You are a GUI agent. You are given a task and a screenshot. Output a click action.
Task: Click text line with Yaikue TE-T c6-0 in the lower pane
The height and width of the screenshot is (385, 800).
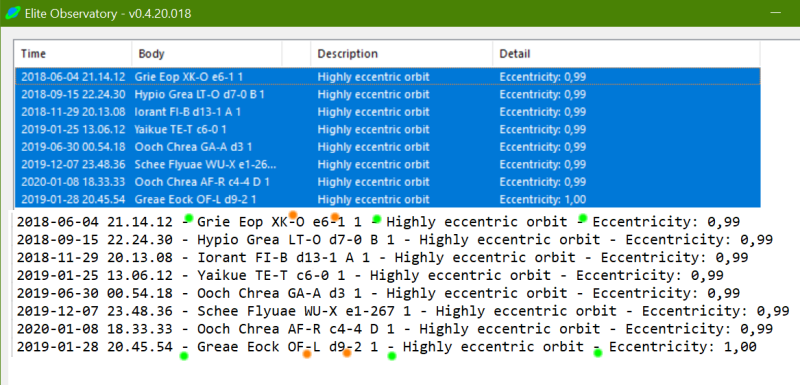(x=370, y=275)
